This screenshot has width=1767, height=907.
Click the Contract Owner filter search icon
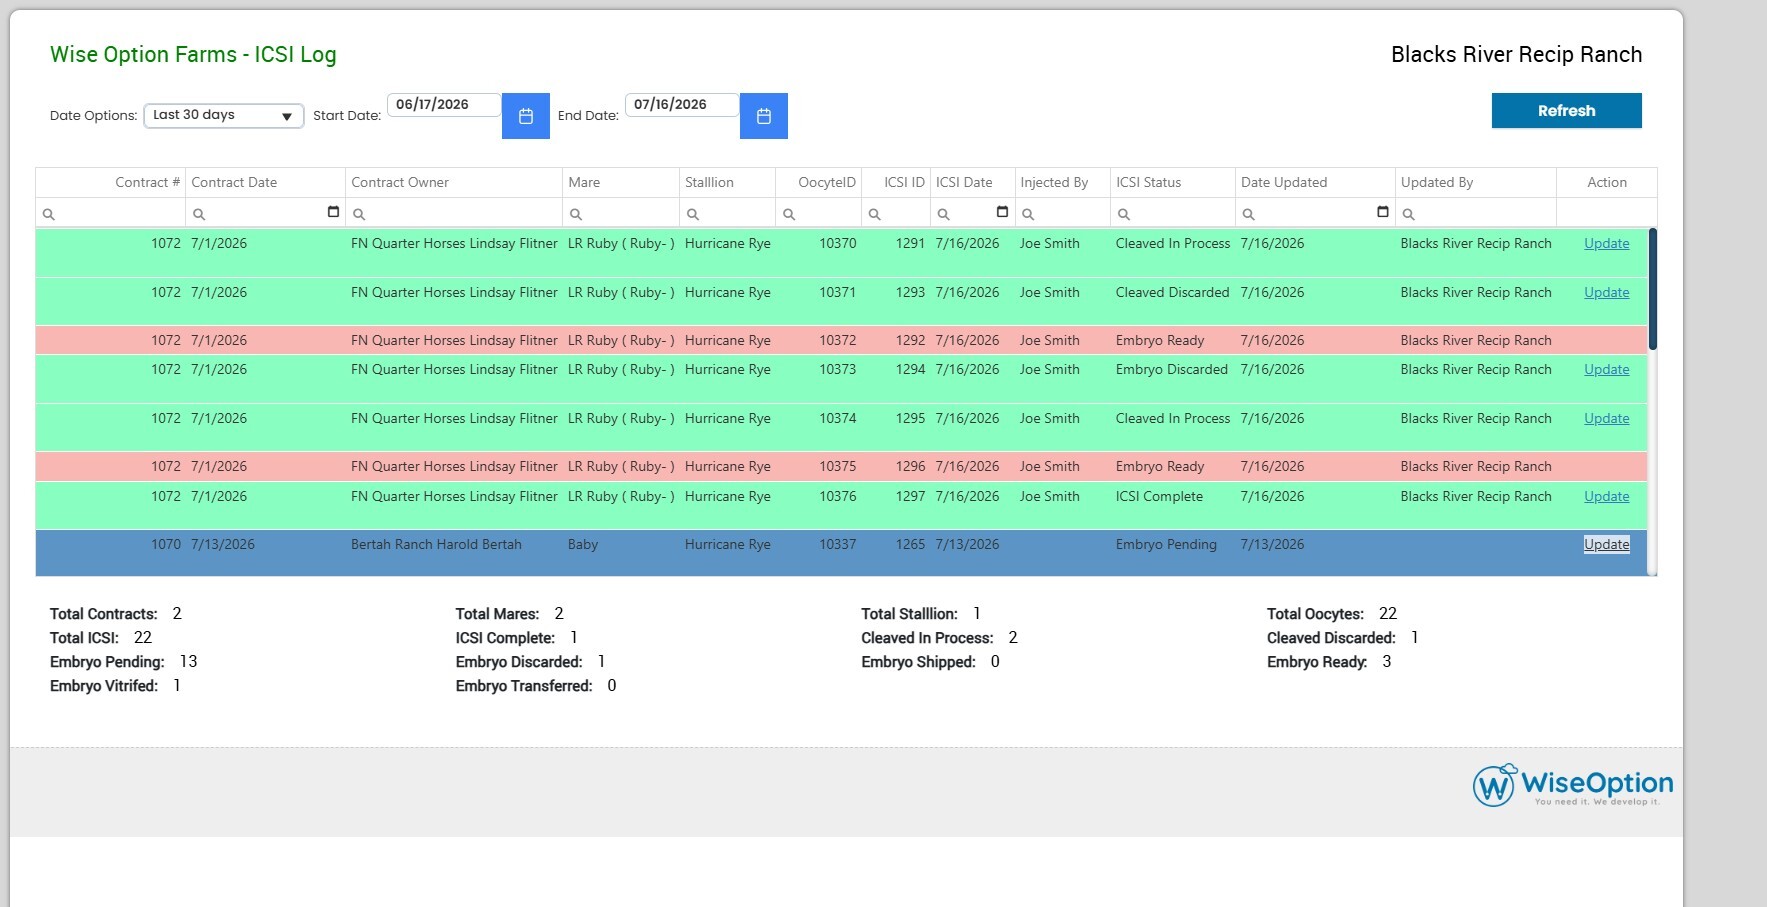(x=359, y=214)
